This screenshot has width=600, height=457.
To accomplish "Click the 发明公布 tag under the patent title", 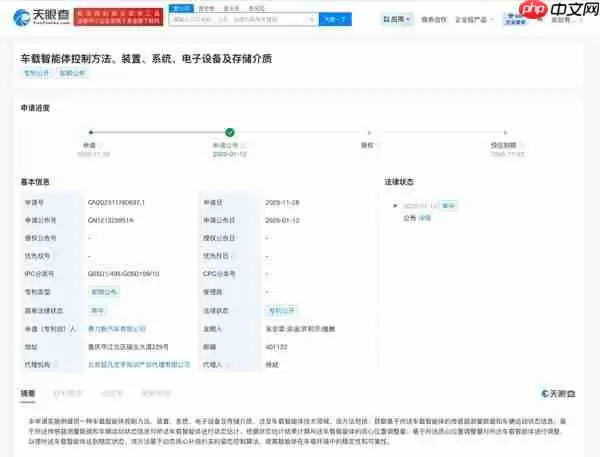I will pyautogui.click(x=72, y=73).
